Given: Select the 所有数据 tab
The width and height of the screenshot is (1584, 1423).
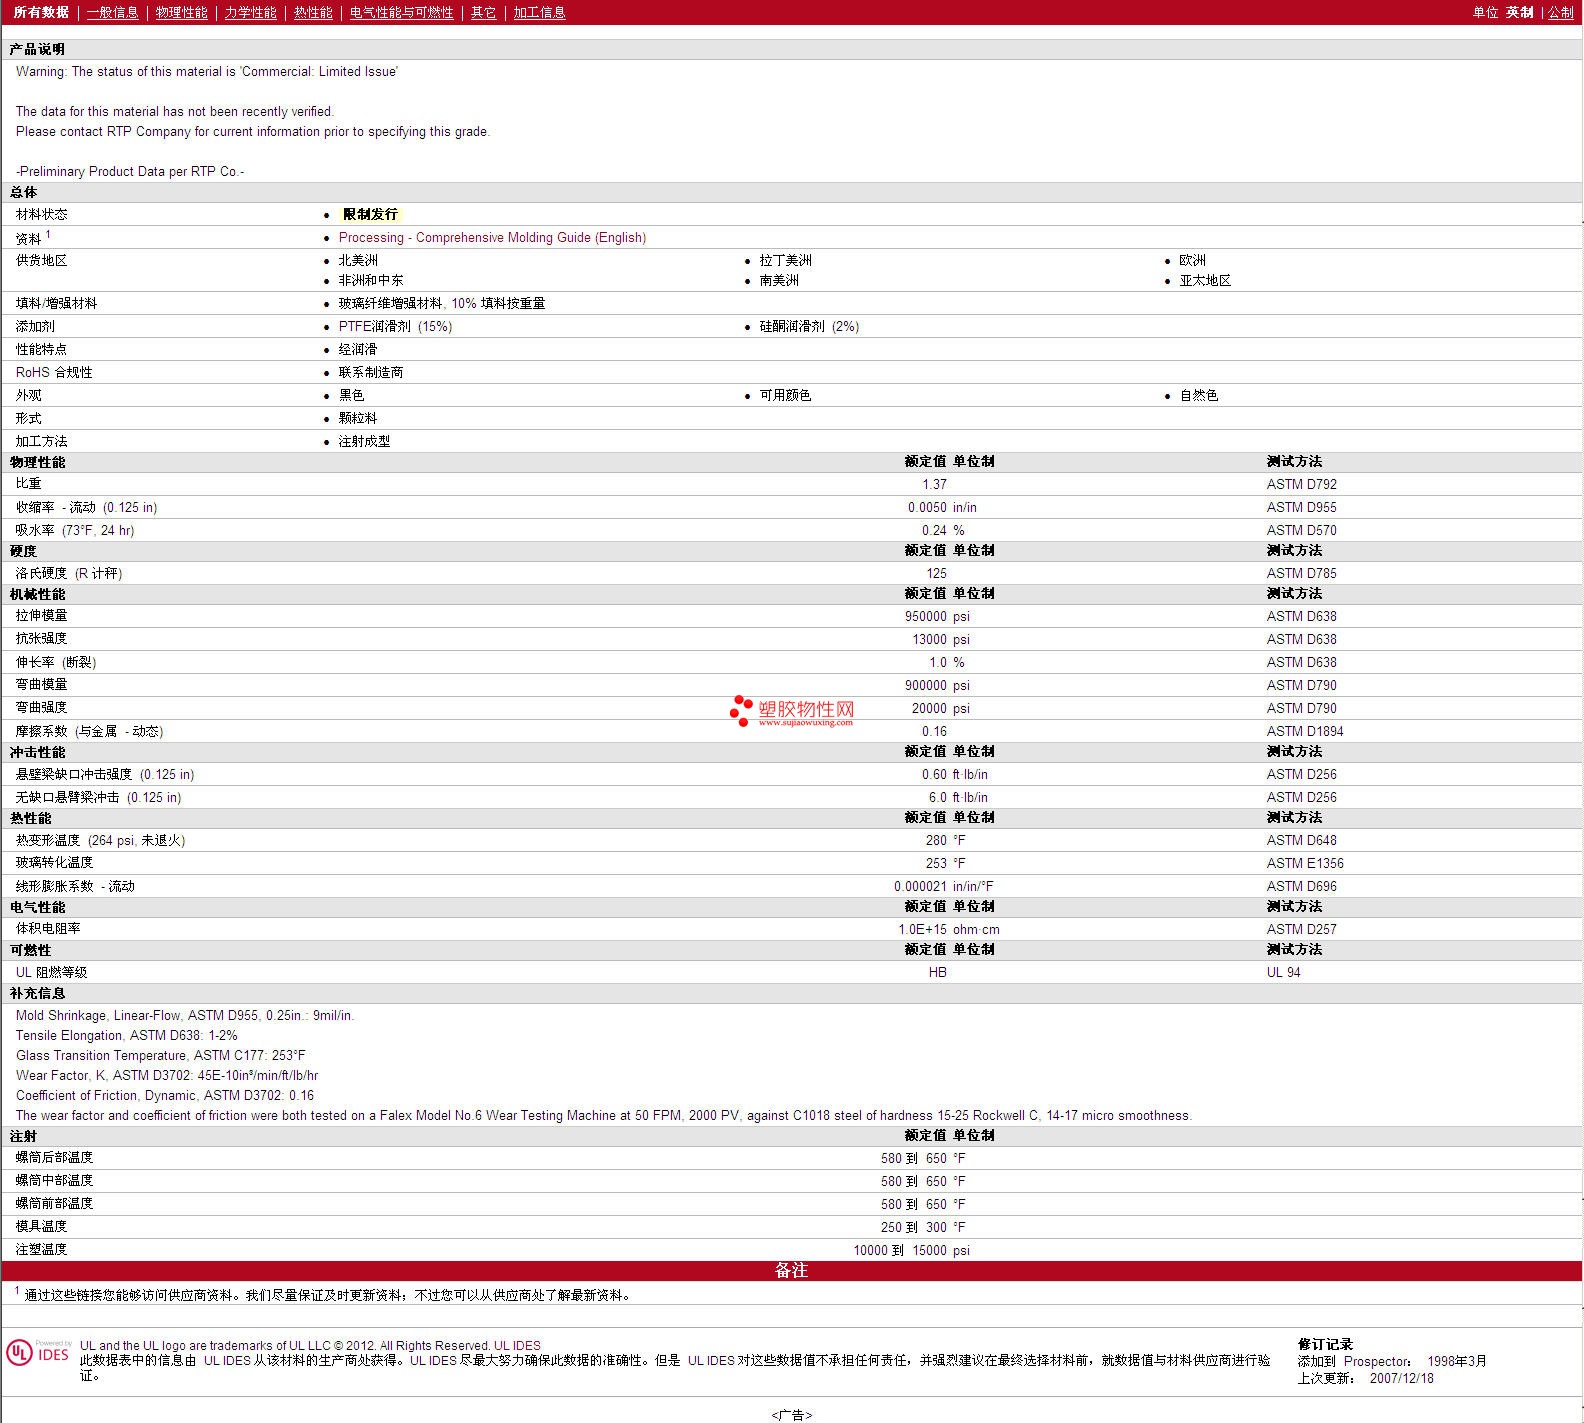Looking at the screenshot, I should [x=41, y=12].
